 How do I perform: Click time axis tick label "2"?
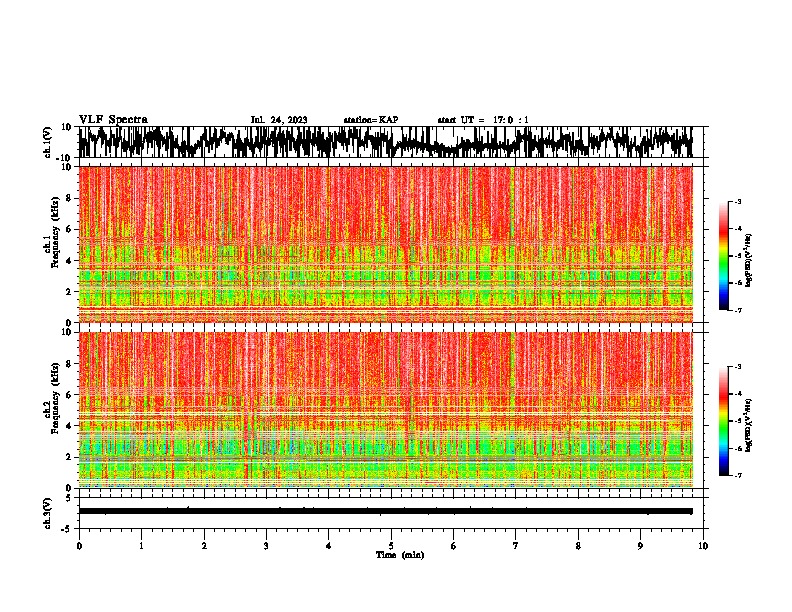pyautogui.click(x=204, y=546)
